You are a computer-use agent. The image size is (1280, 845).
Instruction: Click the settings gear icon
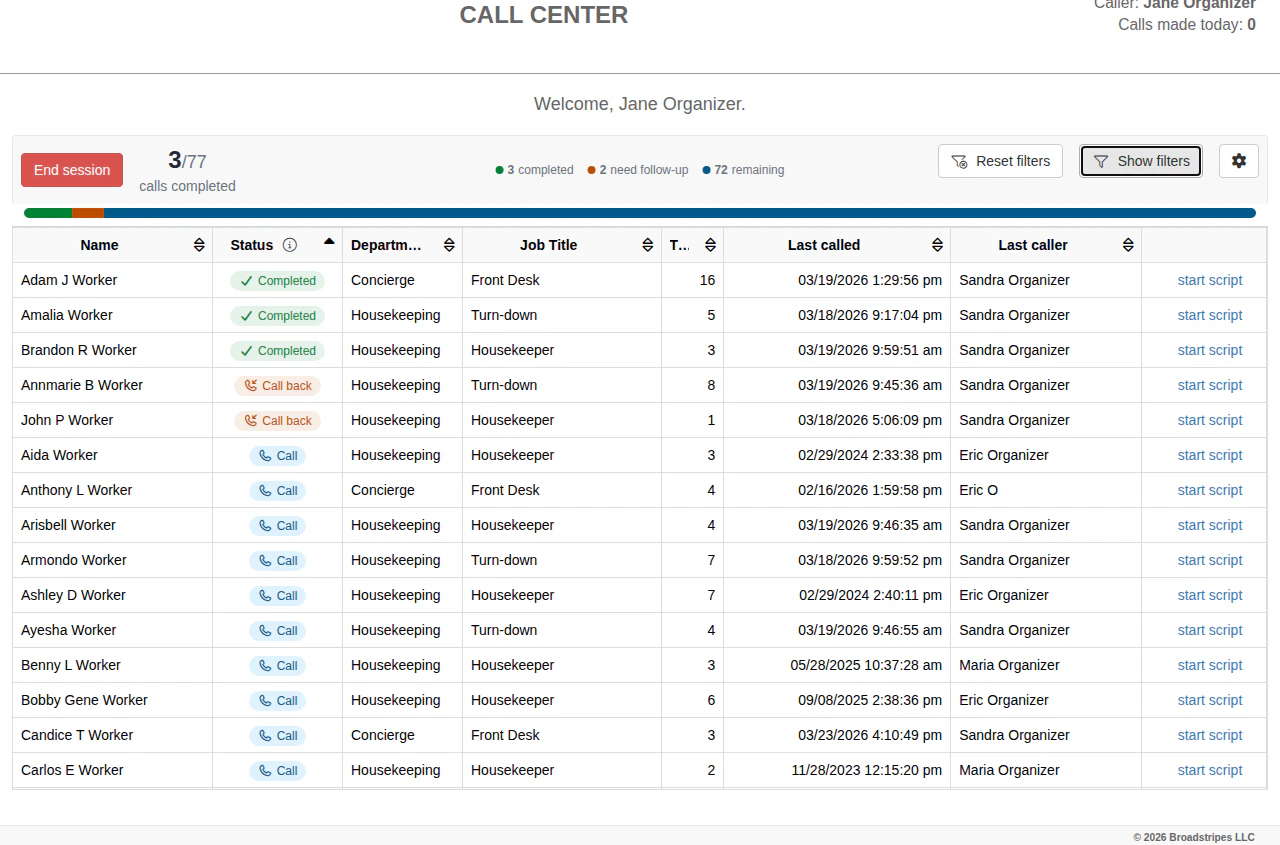[x=1239, y=161]
